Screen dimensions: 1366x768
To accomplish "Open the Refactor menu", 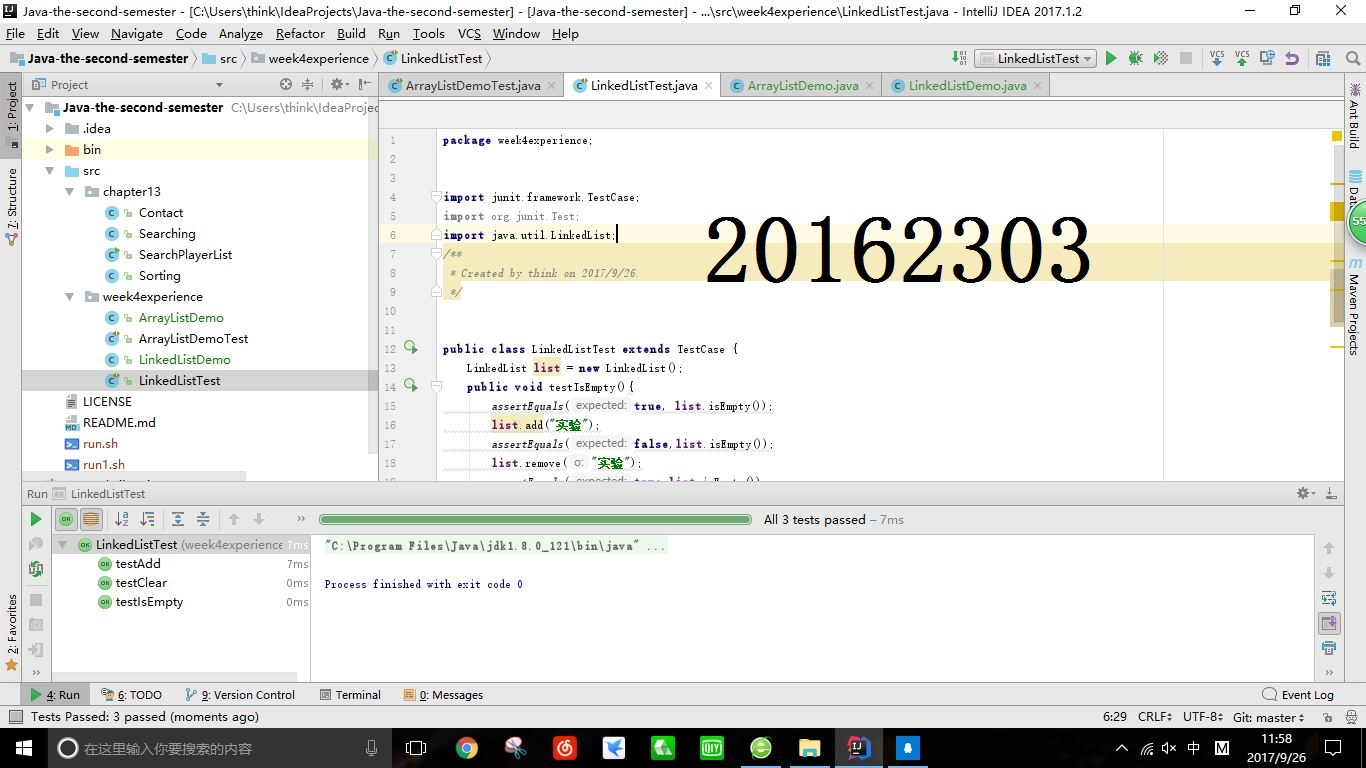I will [301, 33].
